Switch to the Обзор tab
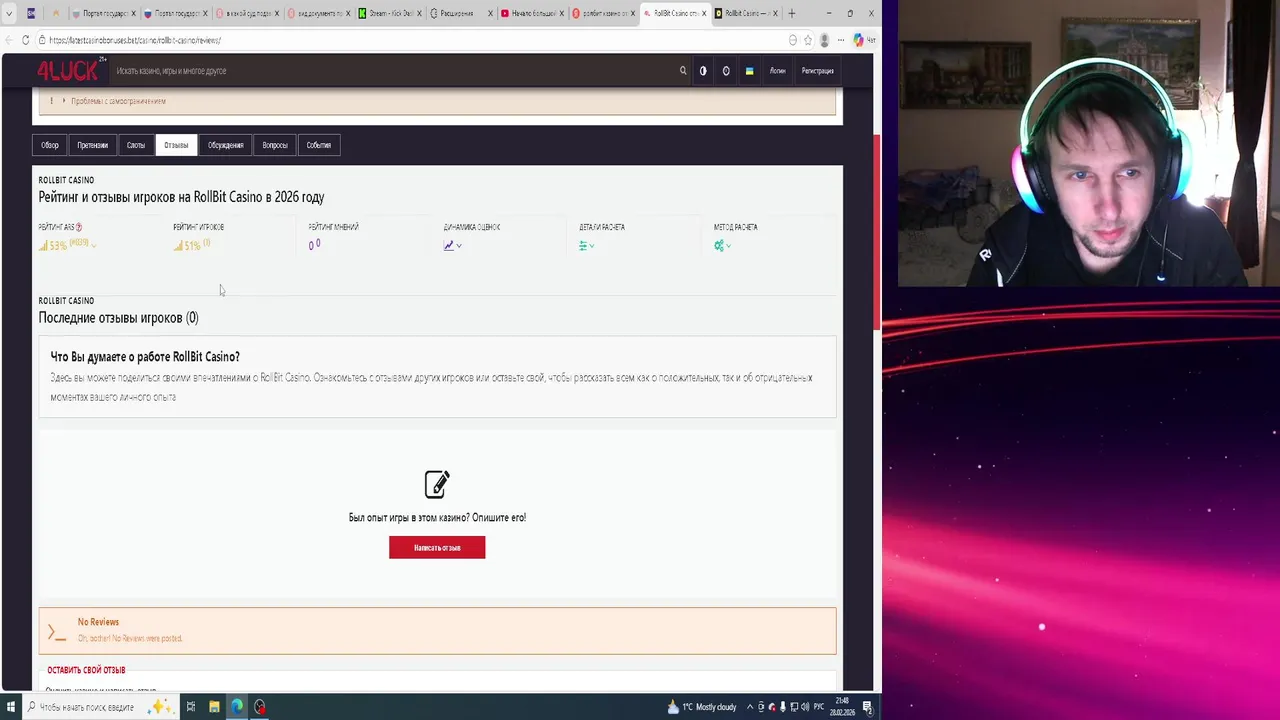Viewport: 1280px width, 720px height. point(50,145)
